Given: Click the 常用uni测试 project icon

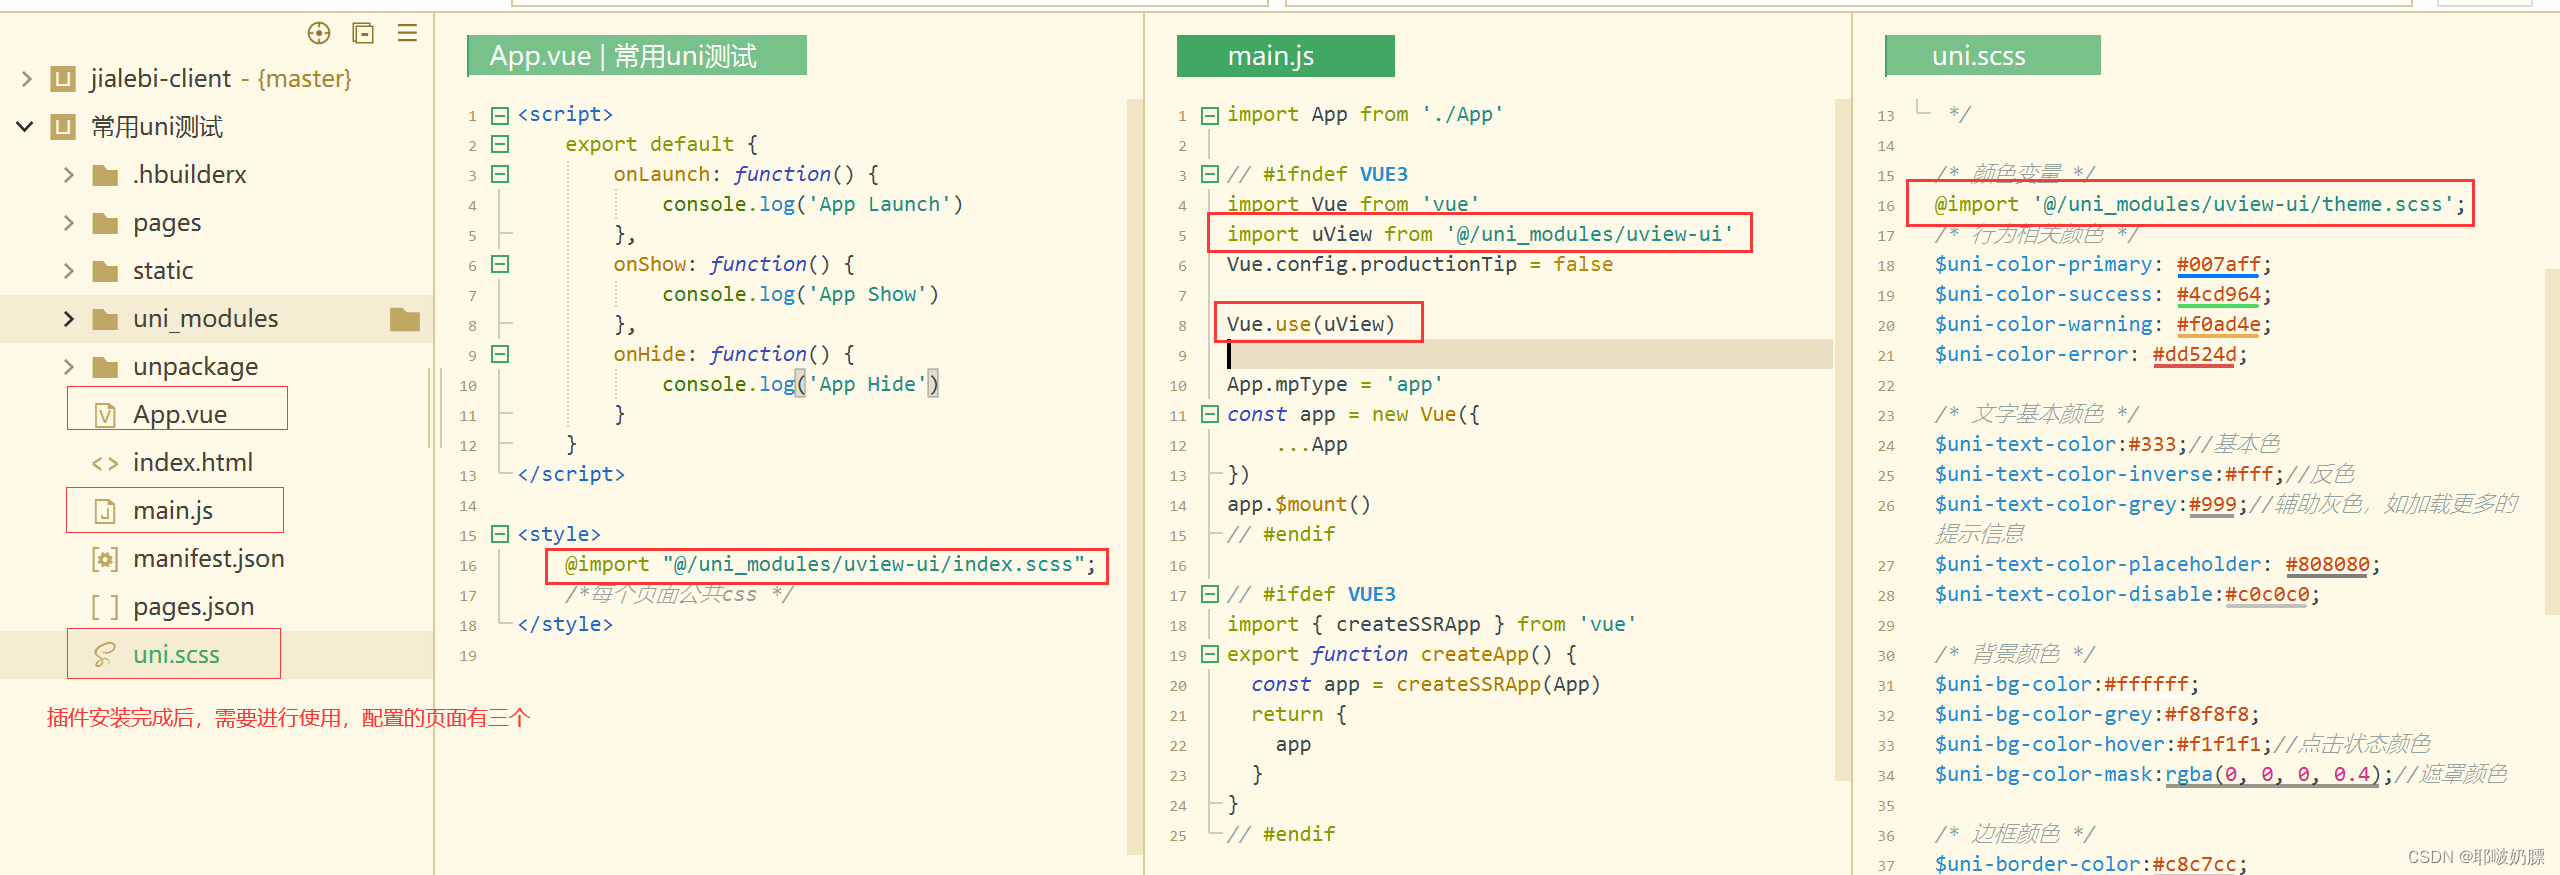Looking at the screenshot, I should (x=63, y=126).
